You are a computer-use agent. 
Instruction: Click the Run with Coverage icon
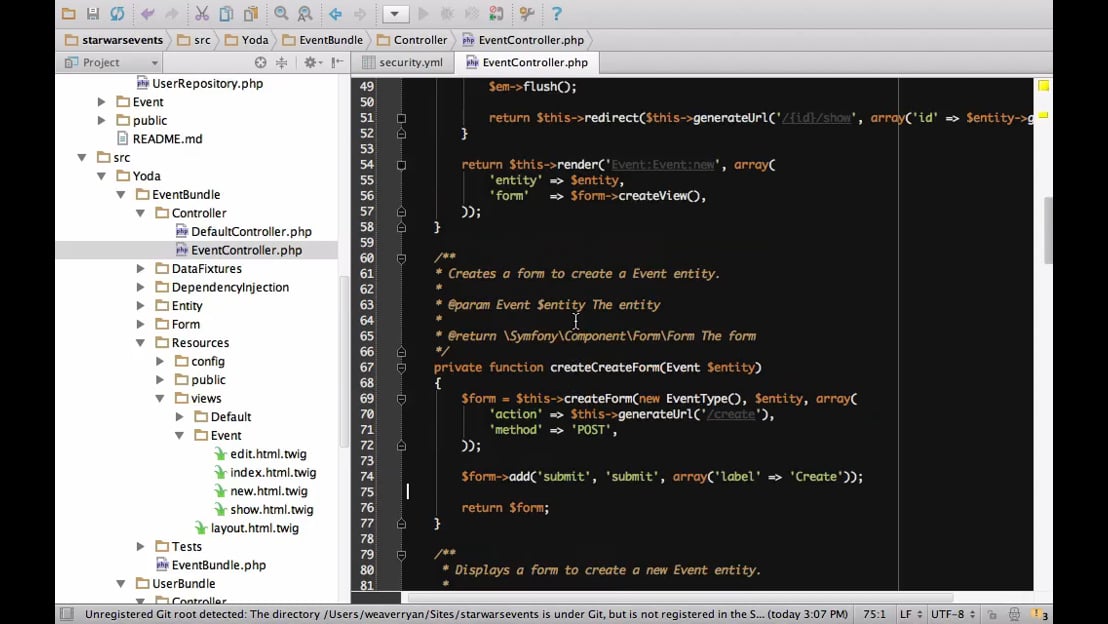point(471,13)
